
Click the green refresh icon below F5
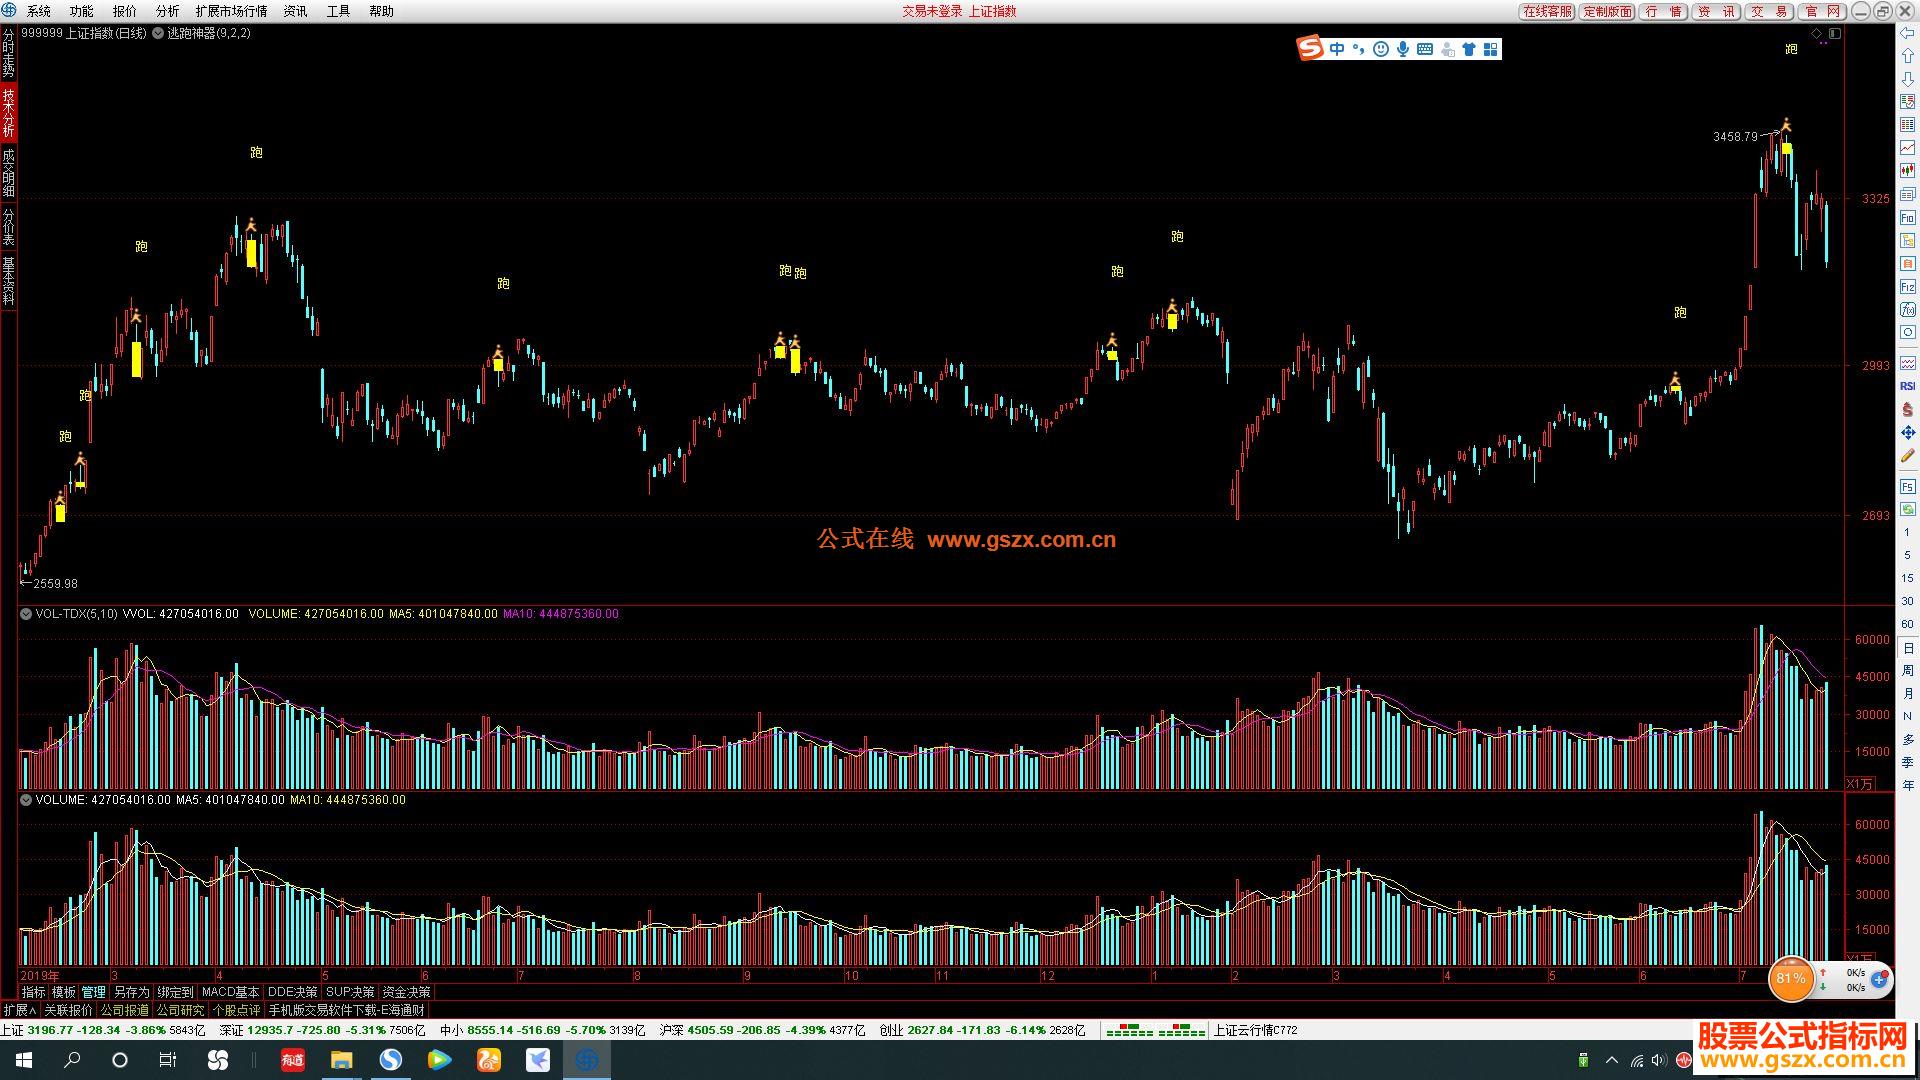(x=1907, y=509)
